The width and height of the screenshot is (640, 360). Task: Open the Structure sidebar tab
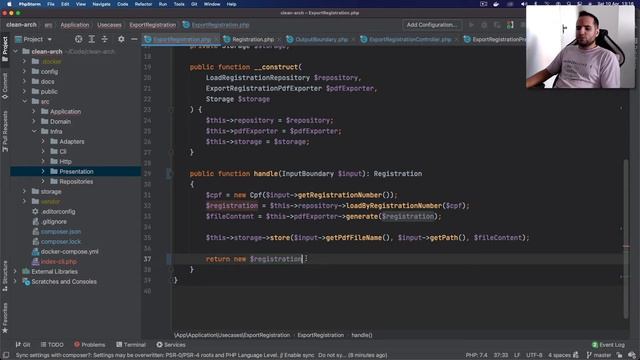tap(5, 276)
